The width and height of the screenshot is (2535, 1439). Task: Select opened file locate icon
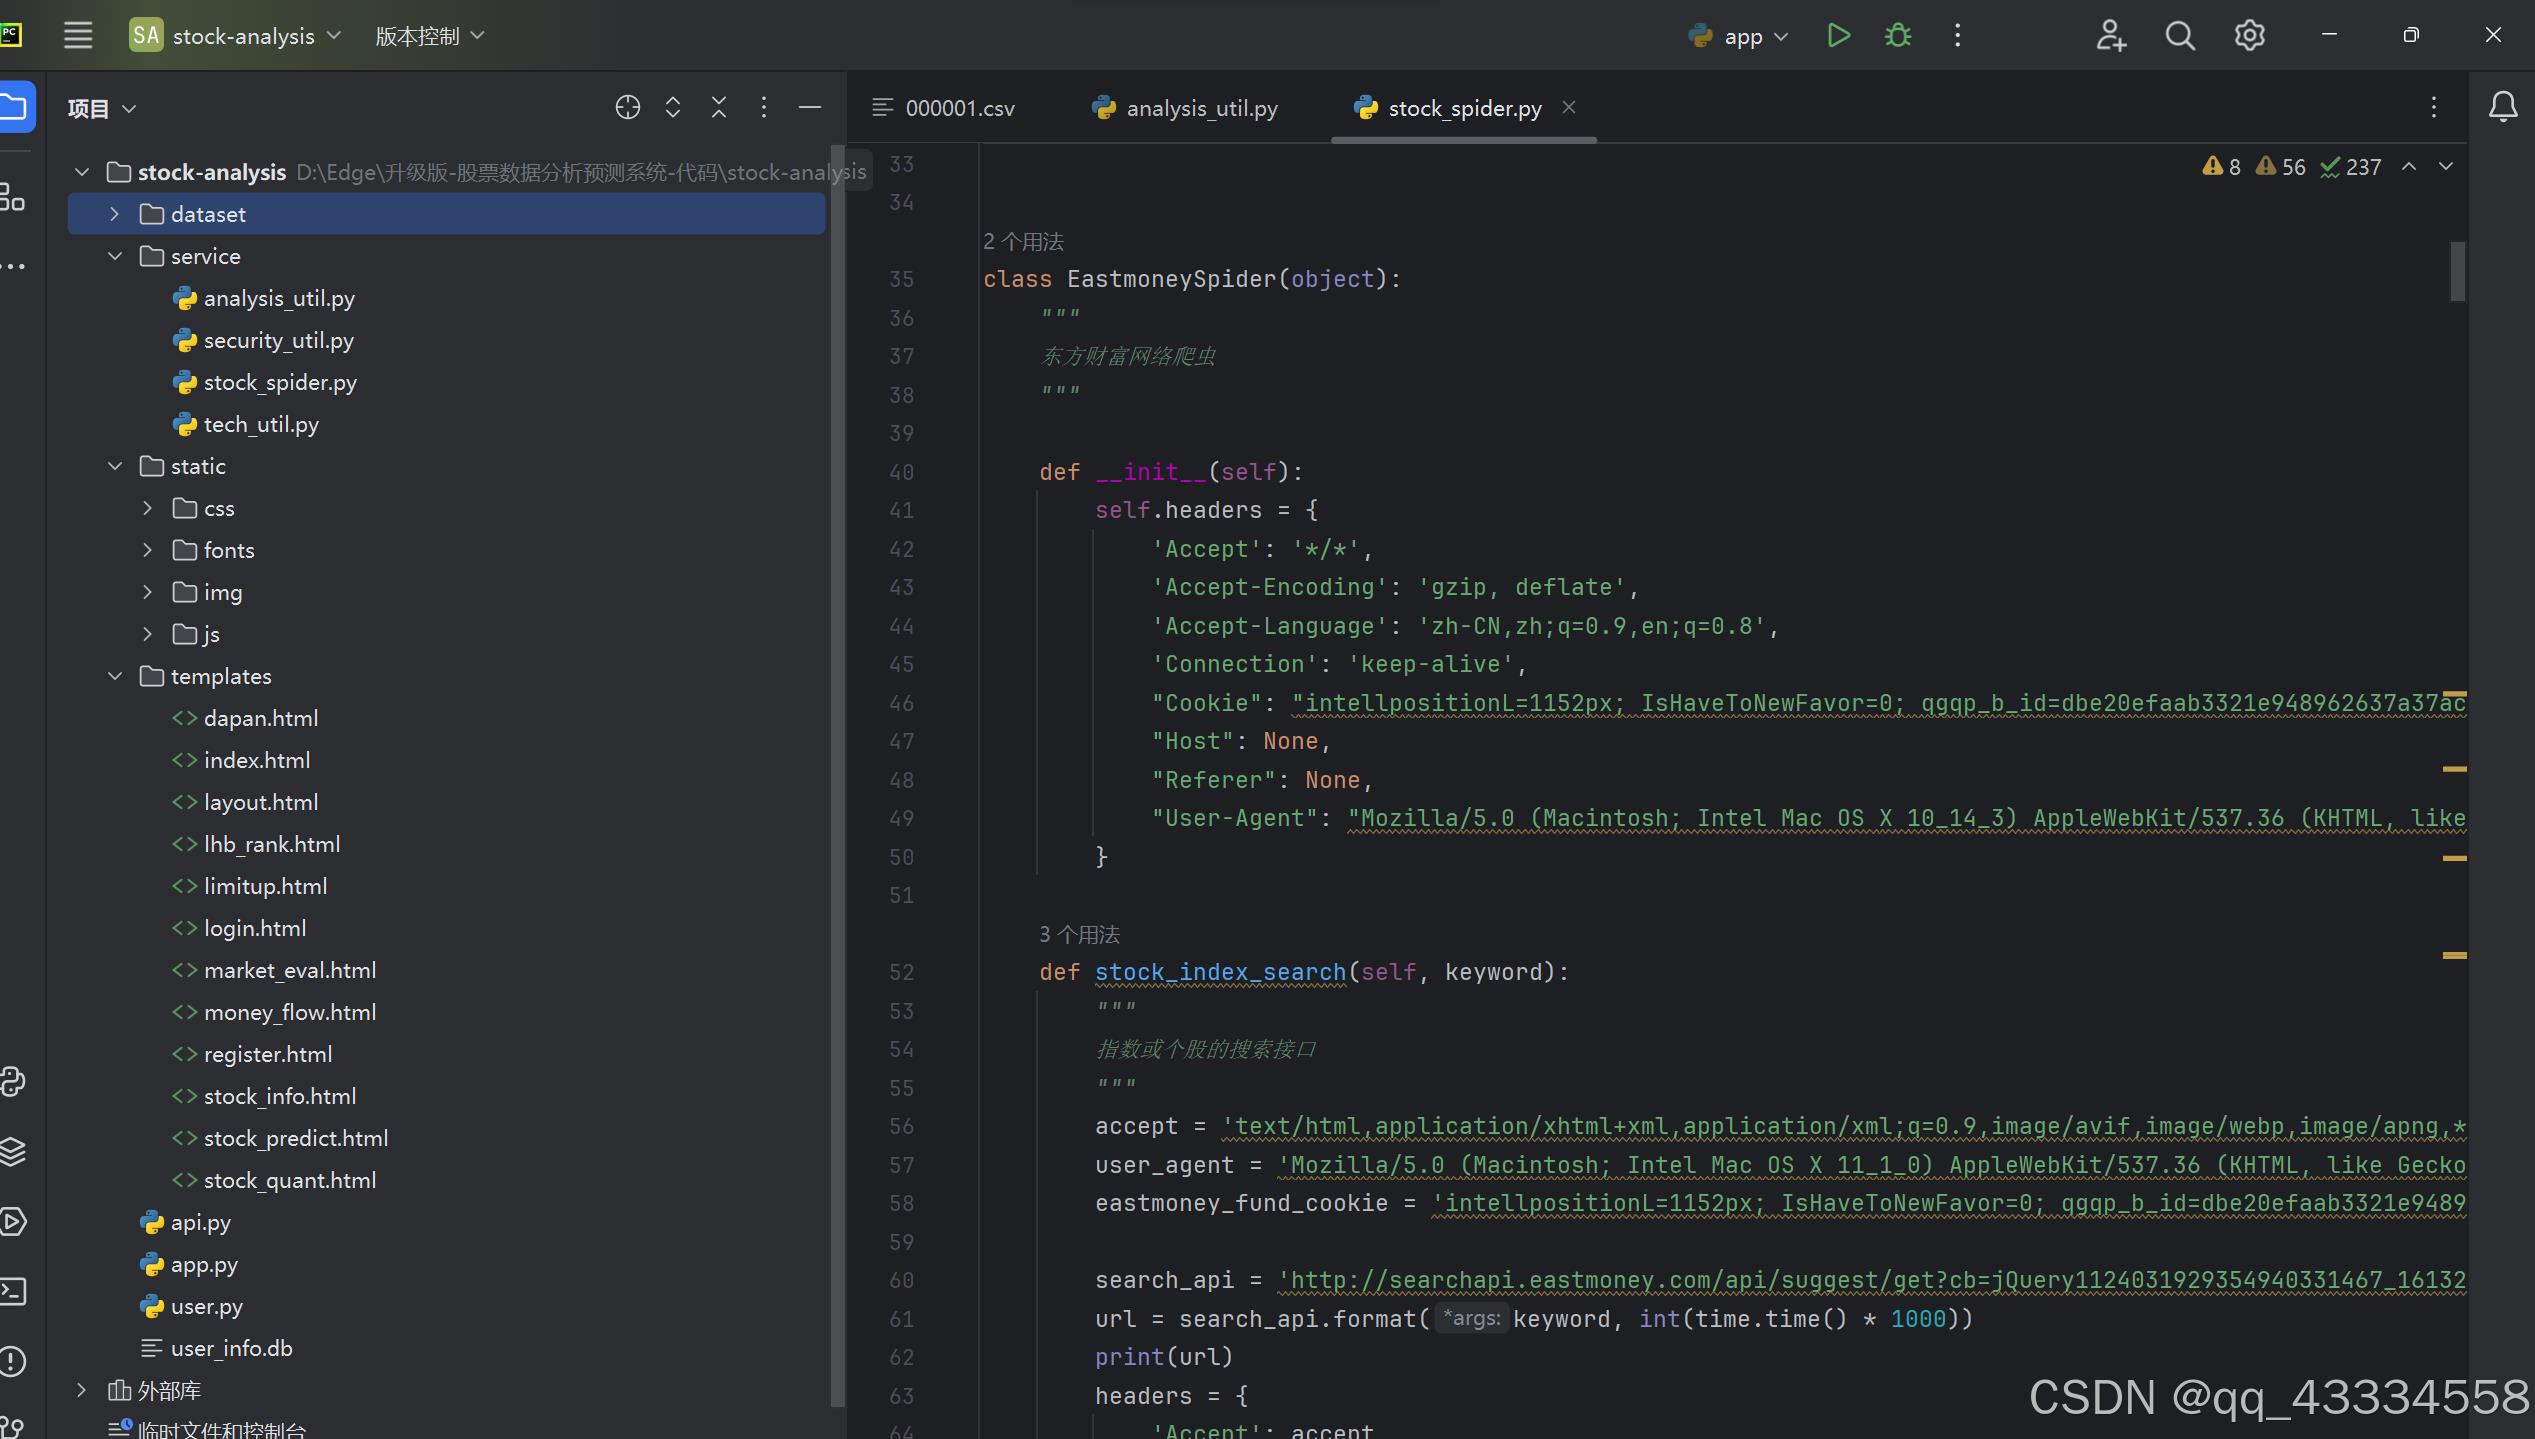[x=627, y=108]
